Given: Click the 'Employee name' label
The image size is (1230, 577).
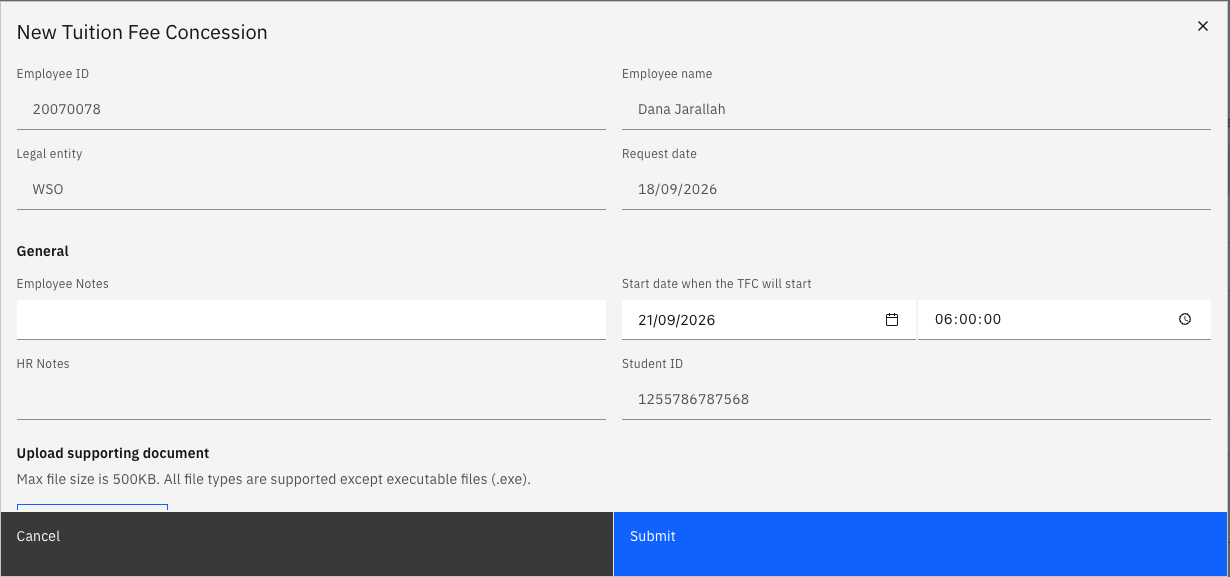Looking at the screenshot, I should click(667, 74).
